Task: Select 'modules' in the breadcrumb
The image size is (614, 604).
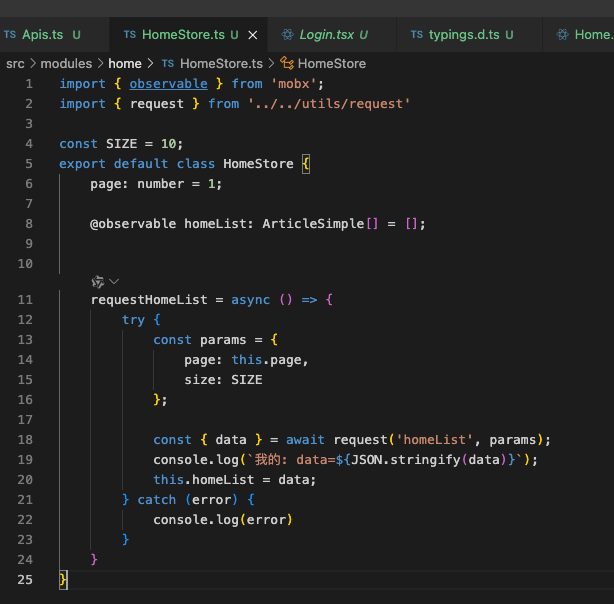Action: [x=66, y=63]
